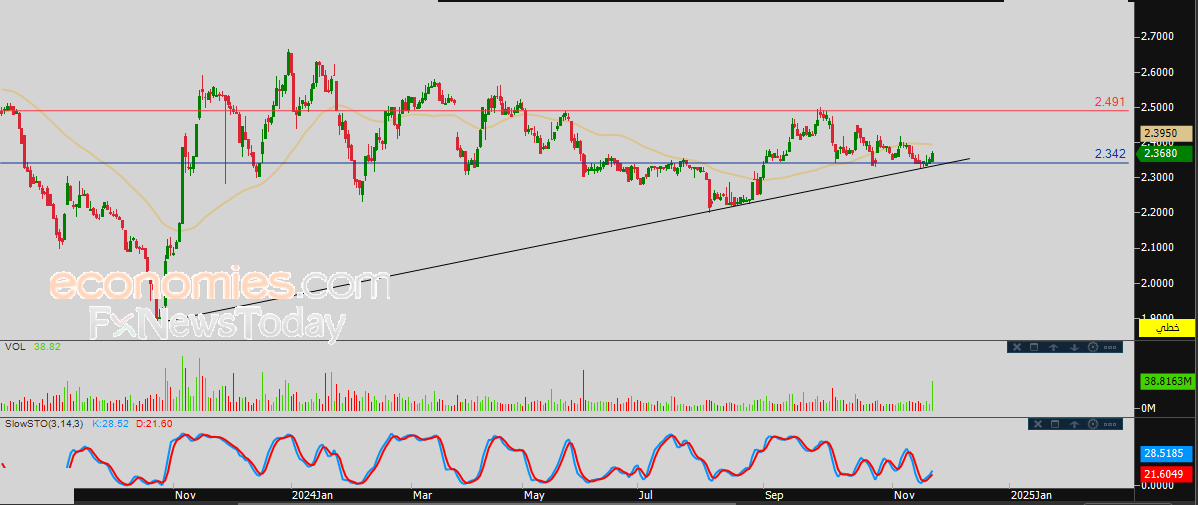Click the green 38.8163M volume tag

[x=1167, y=380]
